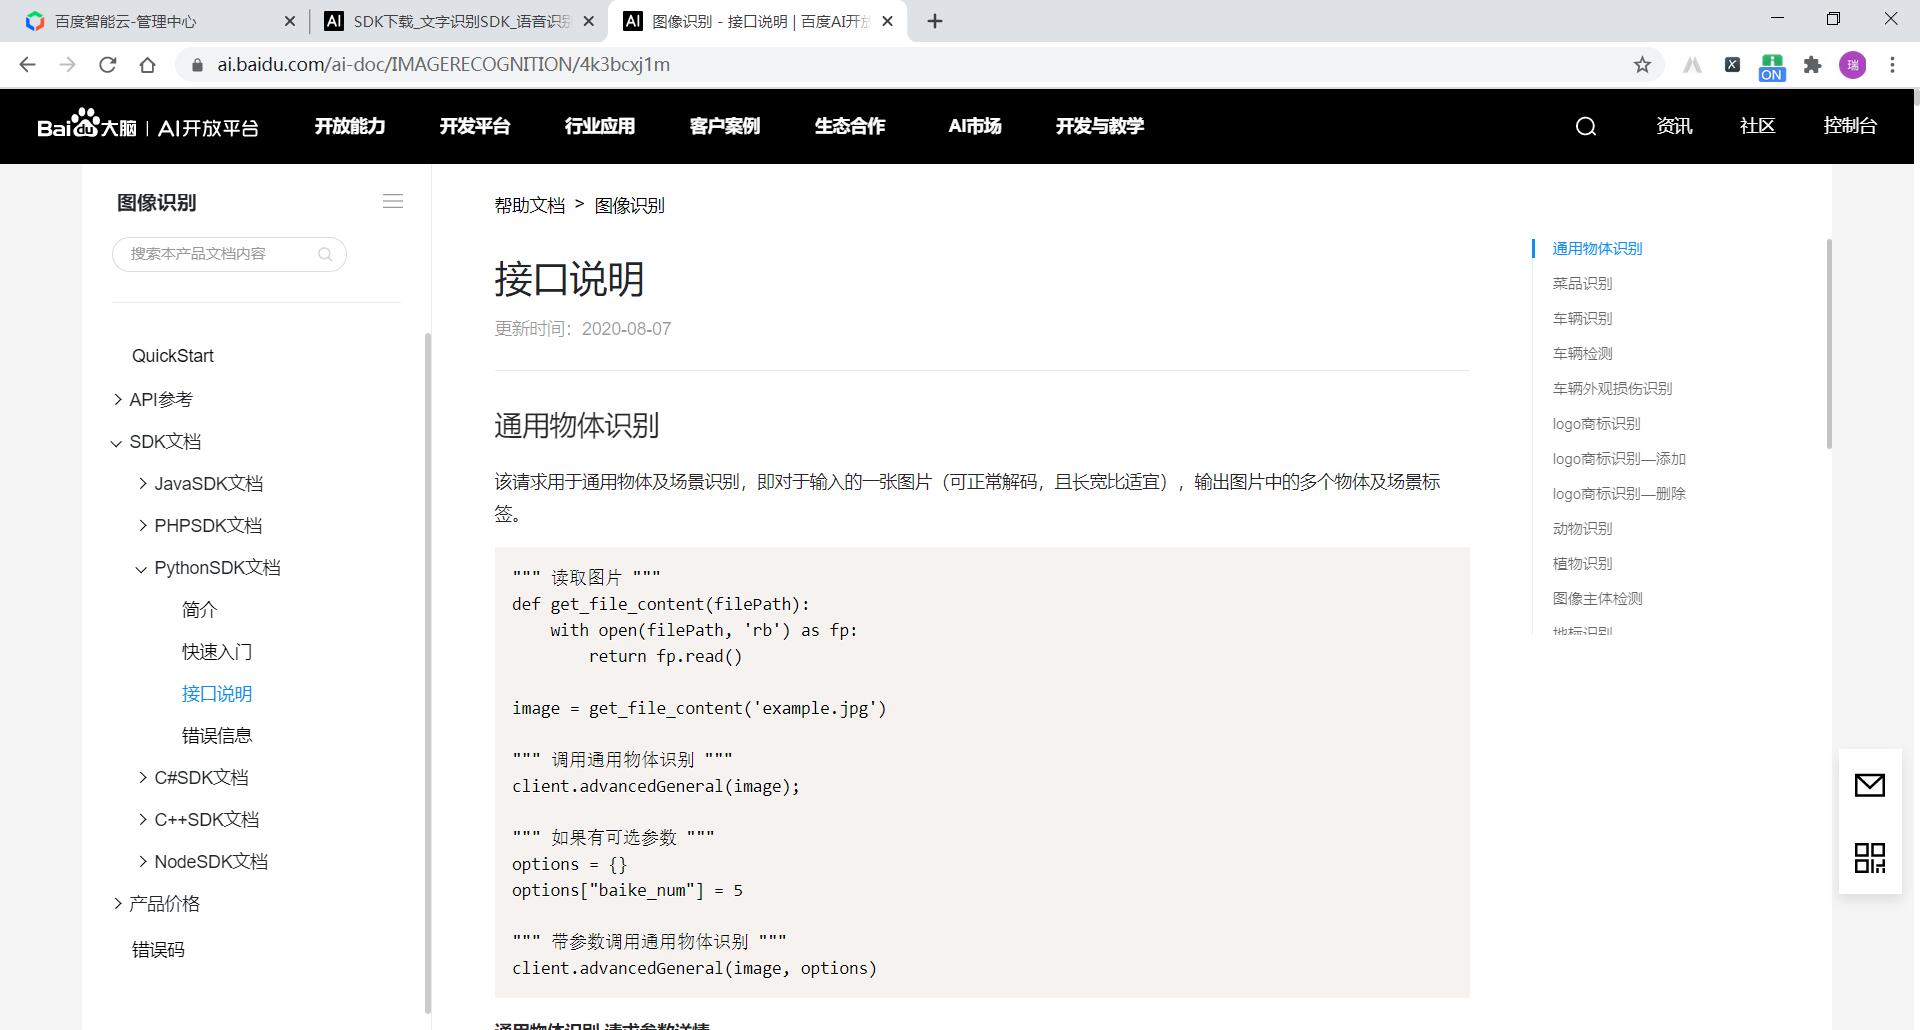This screenshot has width=1920, height=1030.
Task: Close the 图像识别 - 接口说明 tab
Action: click(x=887, y=21)
